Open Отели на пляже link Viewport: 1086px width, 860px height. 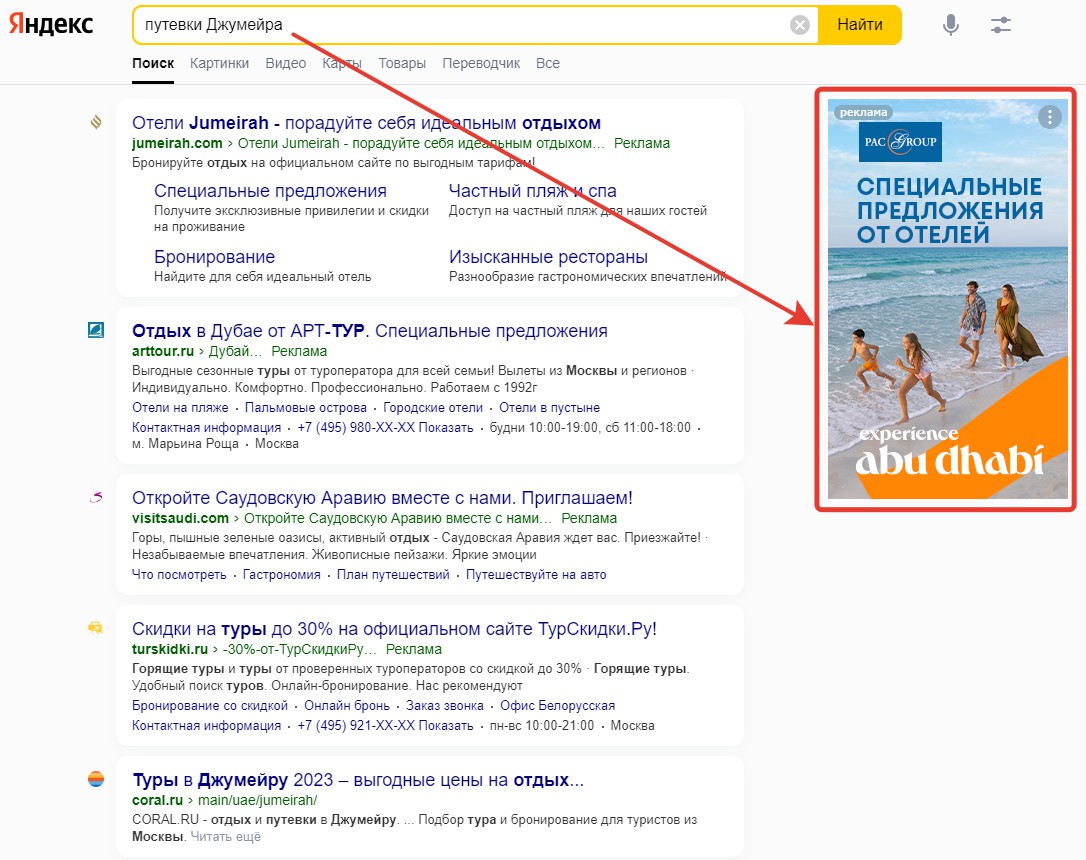[180, 407]
